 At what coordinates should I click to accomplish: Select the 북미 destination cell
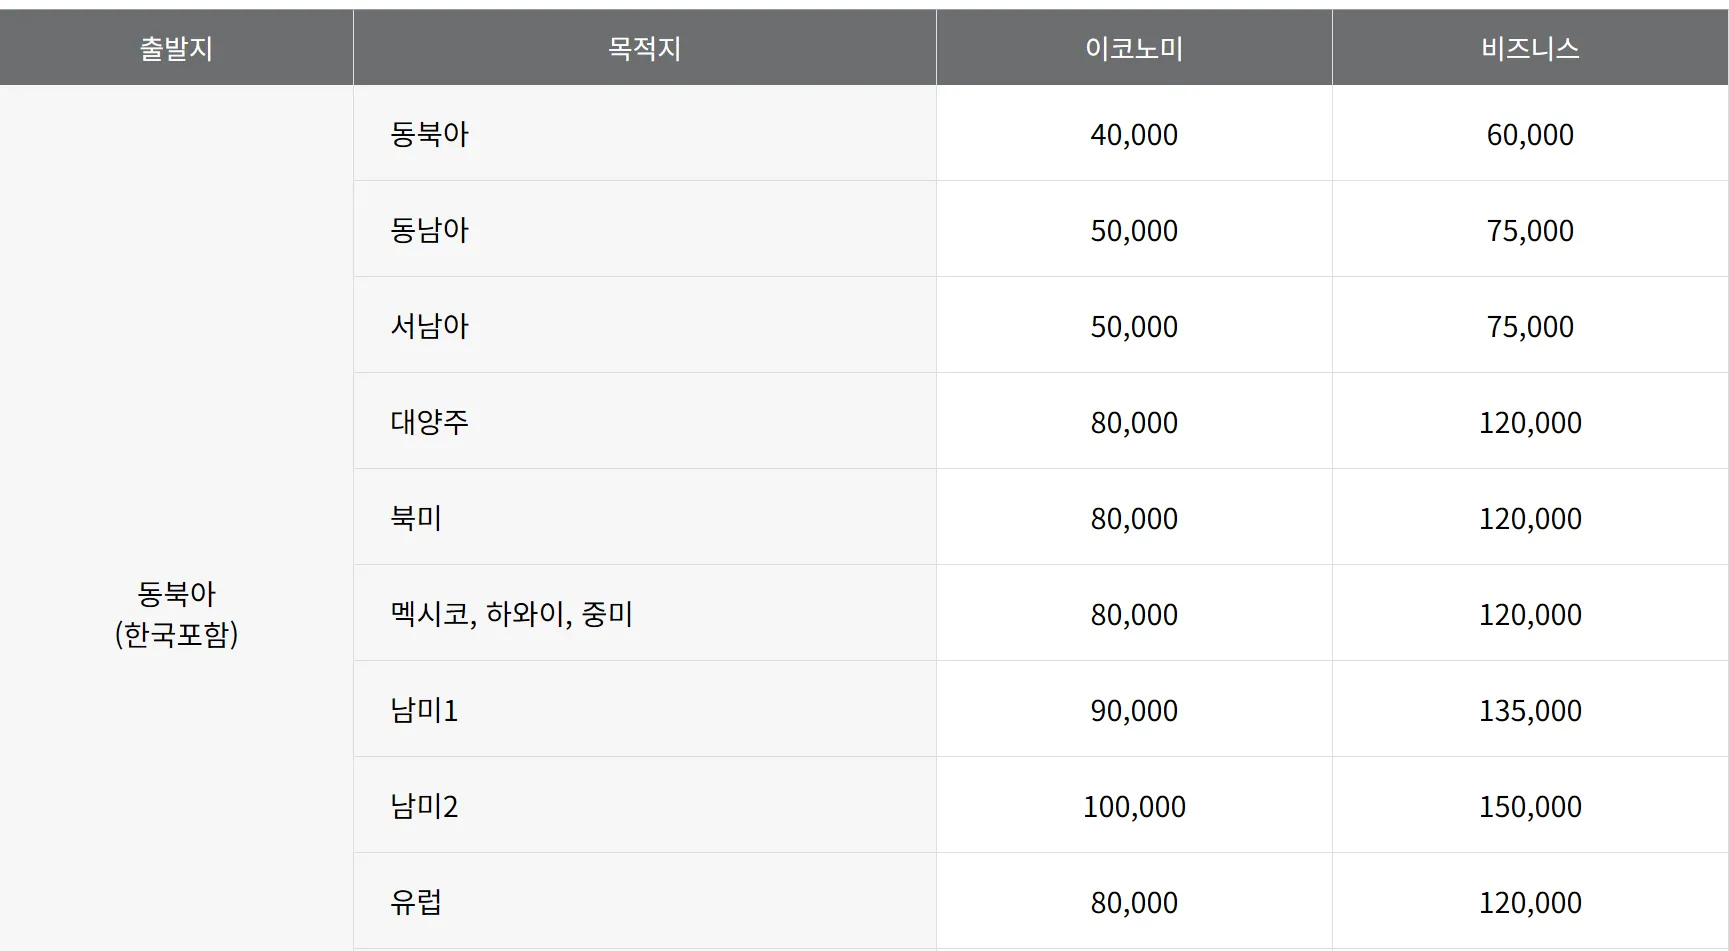(416, 518)
